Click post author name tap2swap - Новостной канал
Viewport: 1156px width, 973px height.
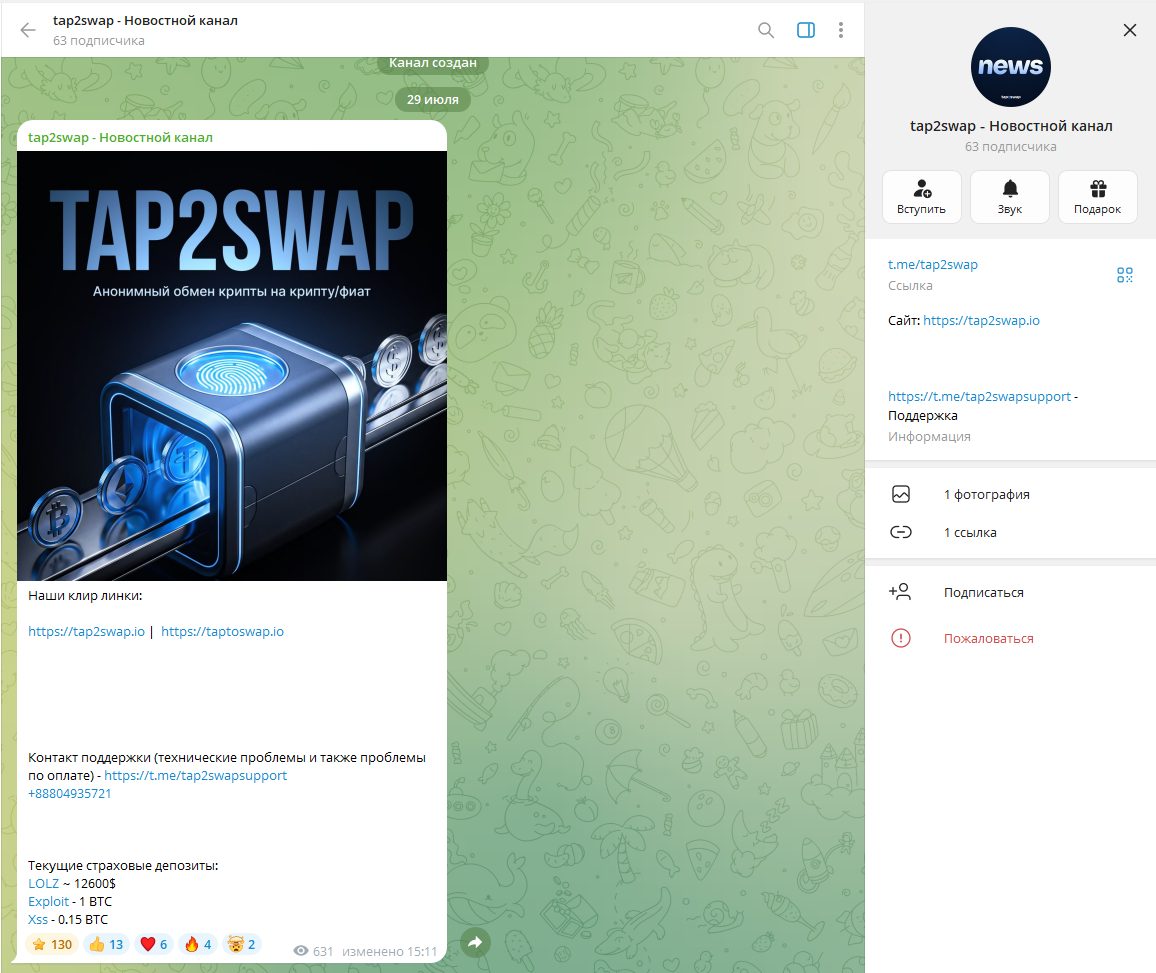click(x=120, y=138)
